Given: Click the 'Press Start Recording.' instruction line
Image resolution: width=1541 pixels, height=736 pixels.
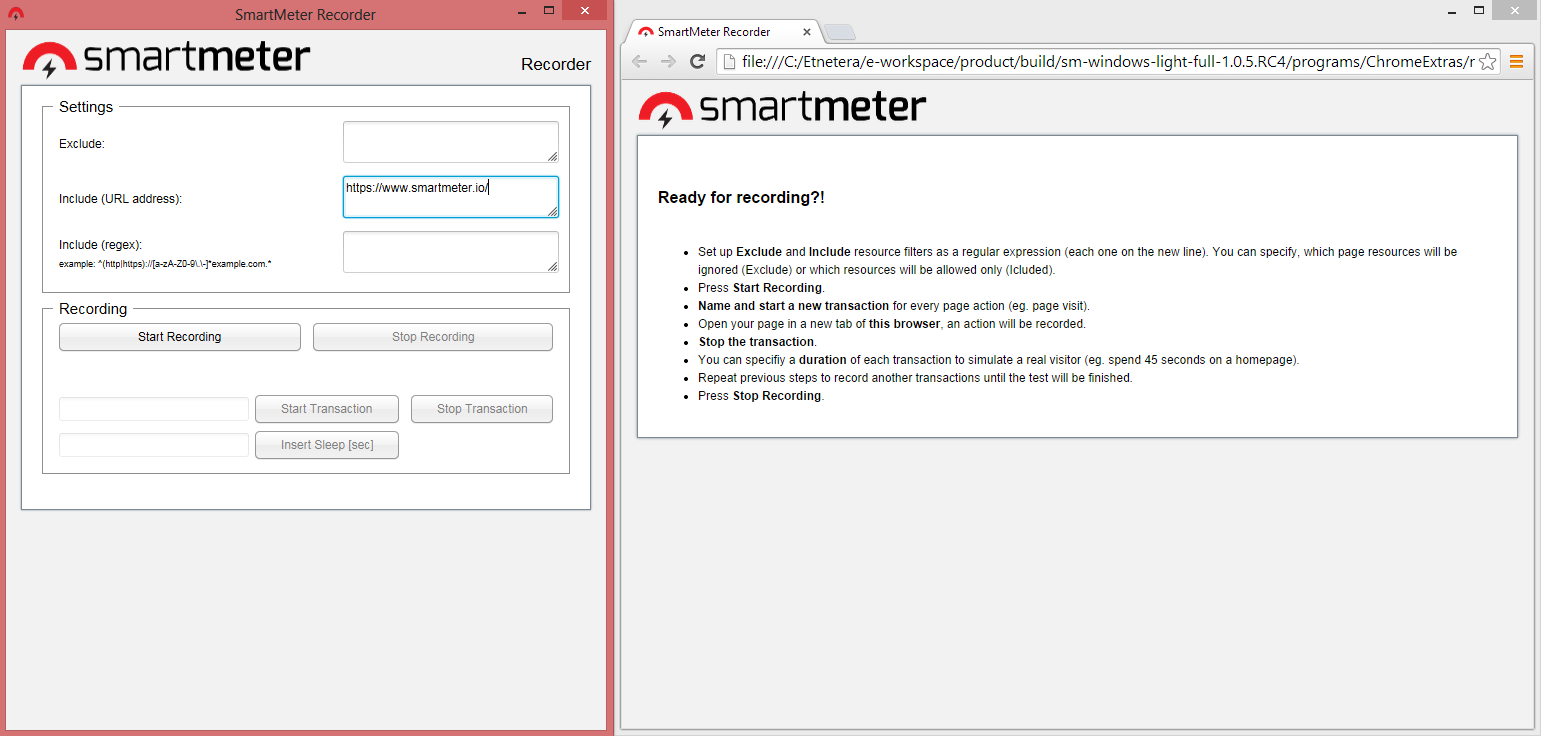Looking at the screenshot, I should [x=761, y=288].
